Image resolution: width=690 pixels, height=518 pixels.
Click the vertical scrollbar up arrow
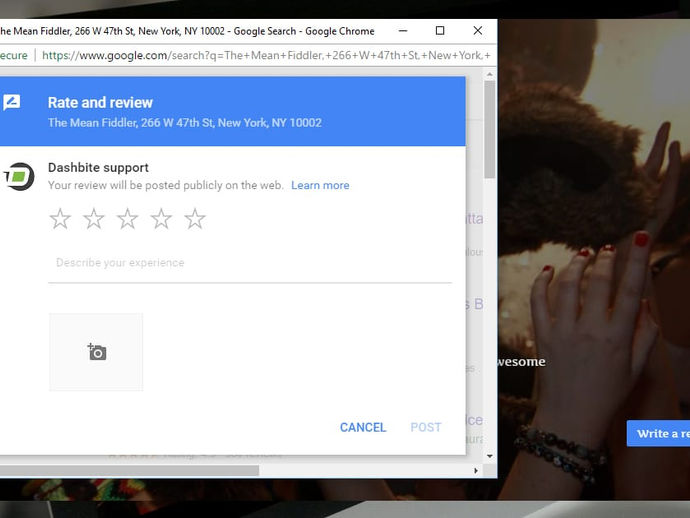point(490,75)
